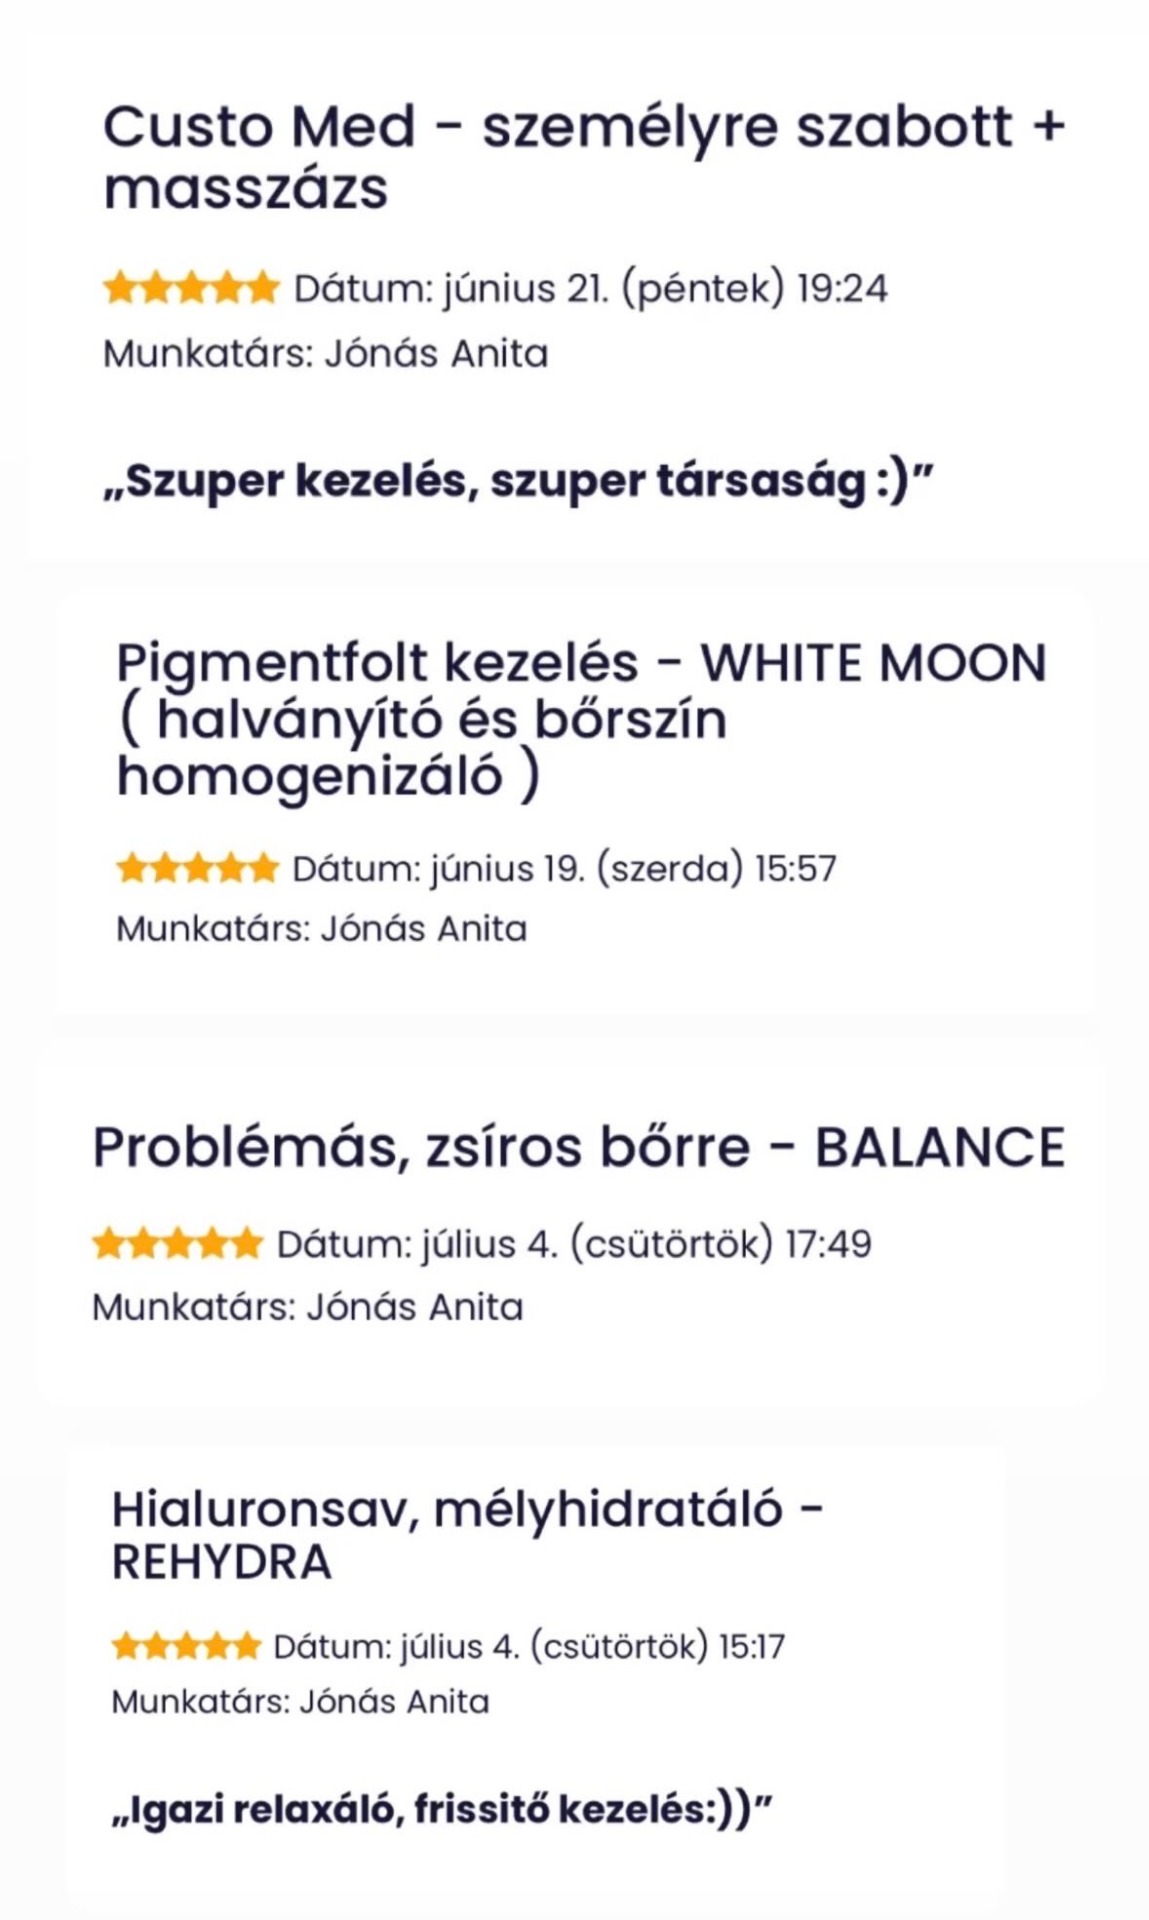
Task: Select the július 4. (csütörtök) 15:17 date
Action: click(x=529, y=1646)
